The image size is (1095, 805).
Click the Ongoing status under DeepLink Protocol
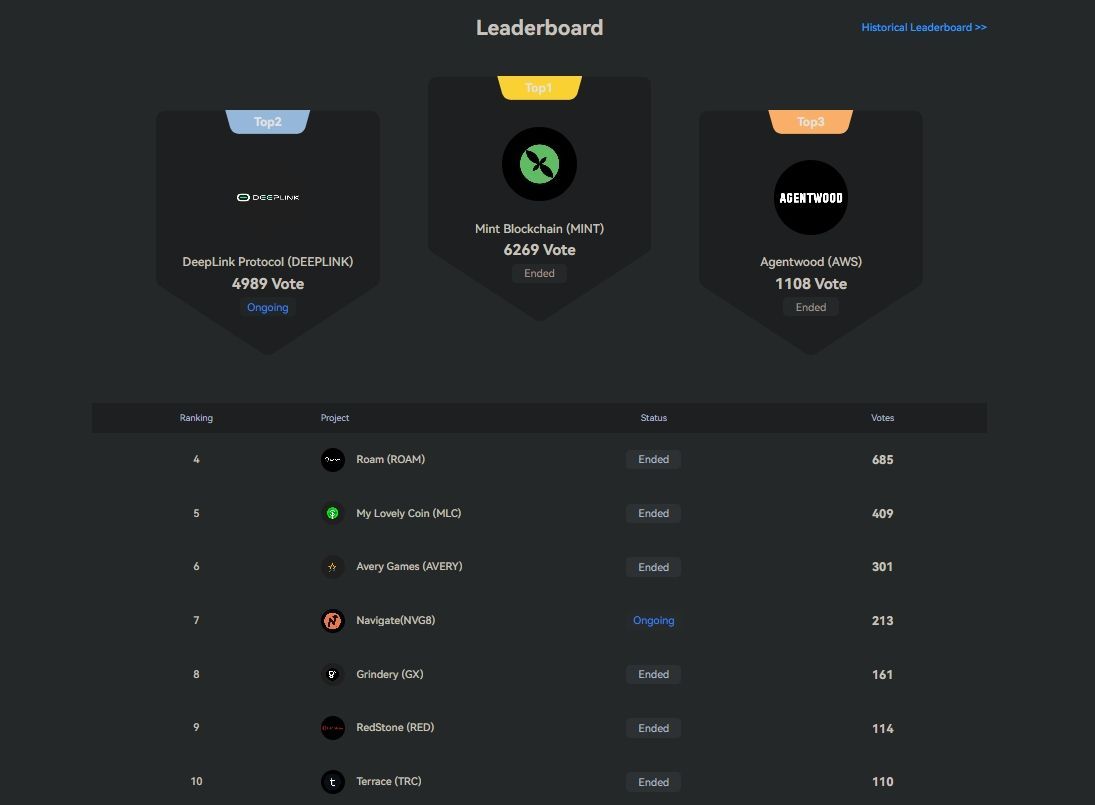[x=267, y=307]
